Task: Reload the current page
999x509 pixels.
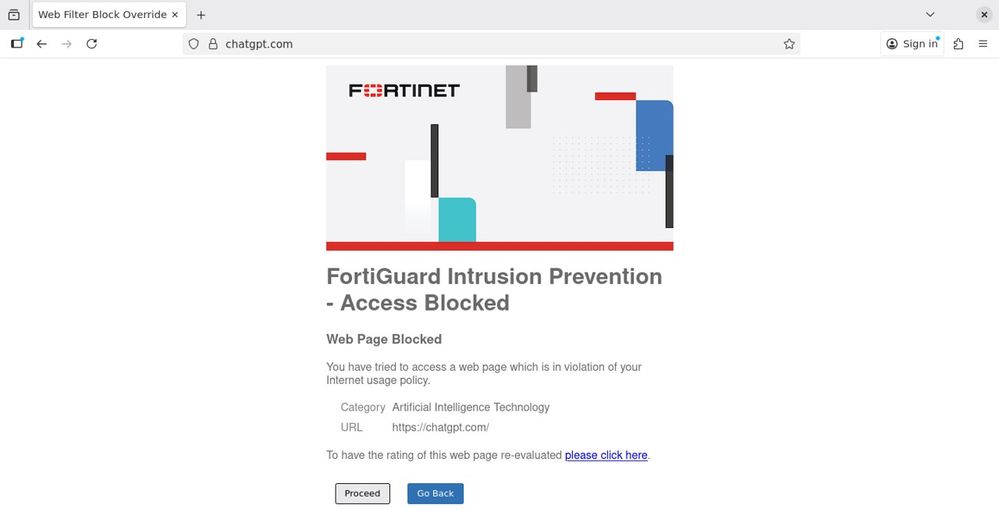Action: (92, 44)
